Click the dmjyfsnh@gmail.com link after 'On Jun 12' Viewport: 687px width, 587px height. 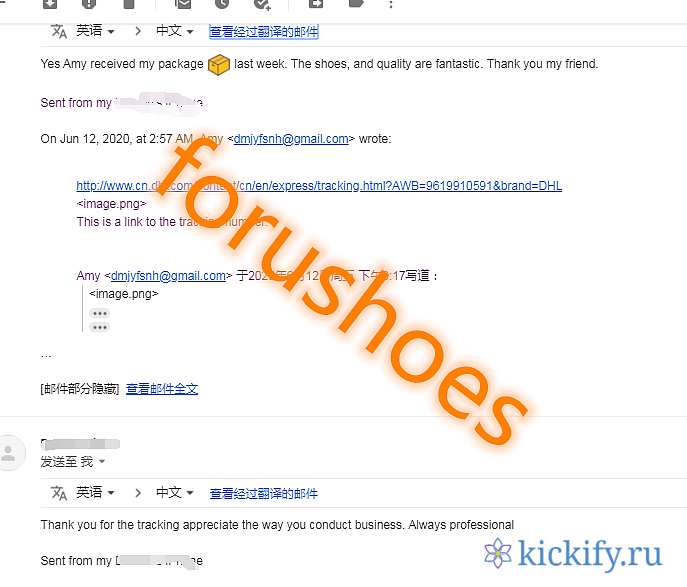[x=291, y=139]
